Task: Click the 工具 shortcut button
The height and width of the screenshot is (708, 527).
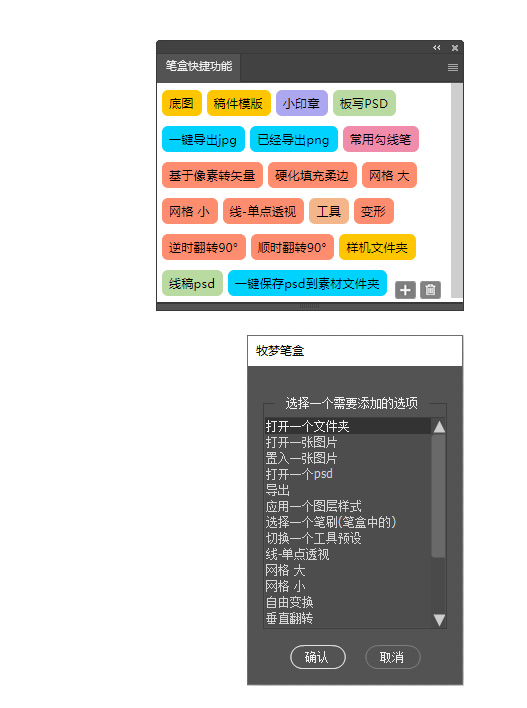Action: tap(329, 211)
